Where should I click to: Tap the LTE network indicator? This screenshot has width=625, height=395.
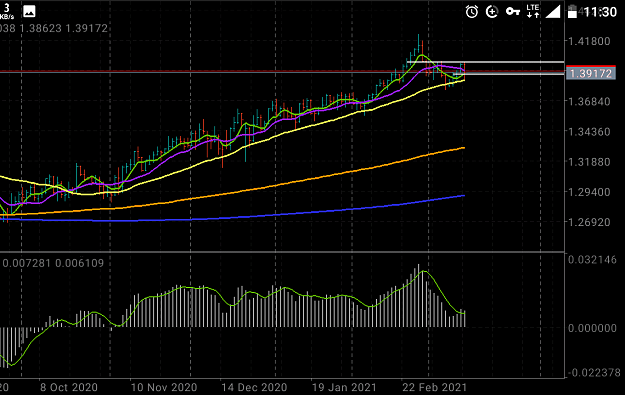point(533,11)
